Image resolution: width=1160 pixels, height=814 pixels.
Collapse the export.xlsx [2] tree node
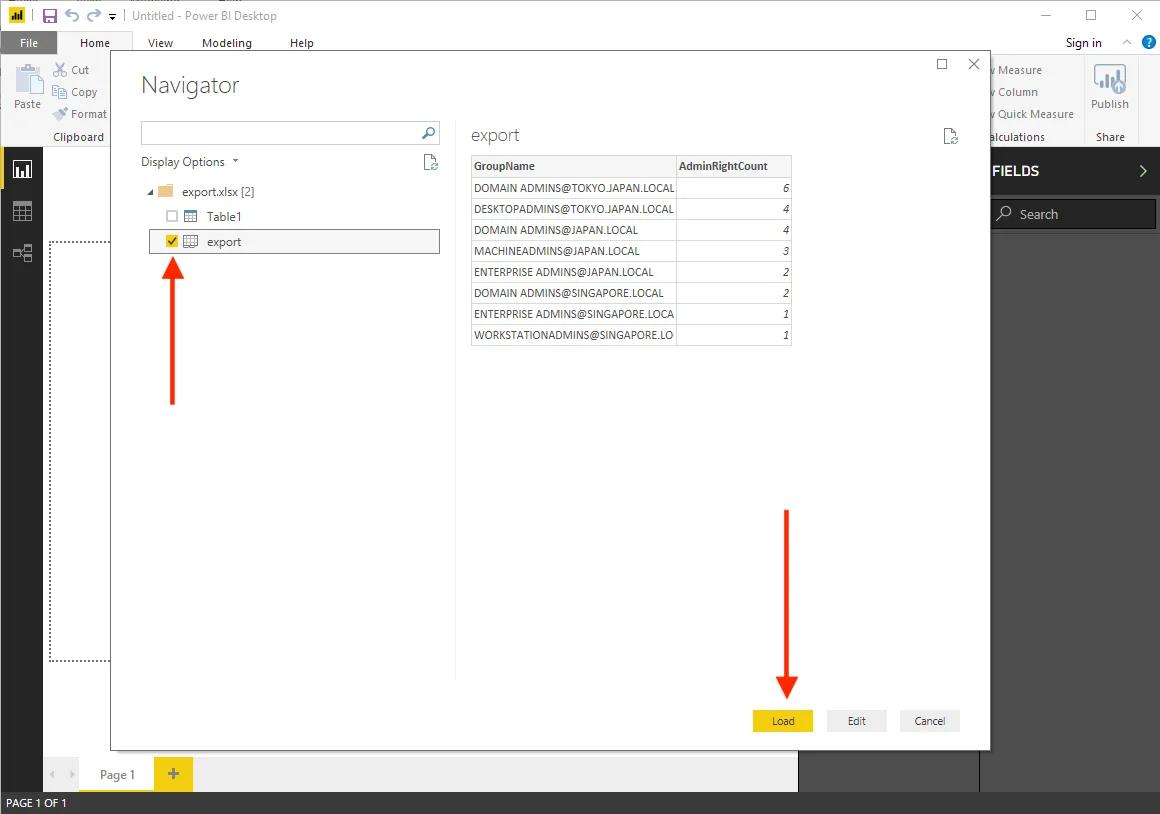pyautogui.click(x=150, y=192)
